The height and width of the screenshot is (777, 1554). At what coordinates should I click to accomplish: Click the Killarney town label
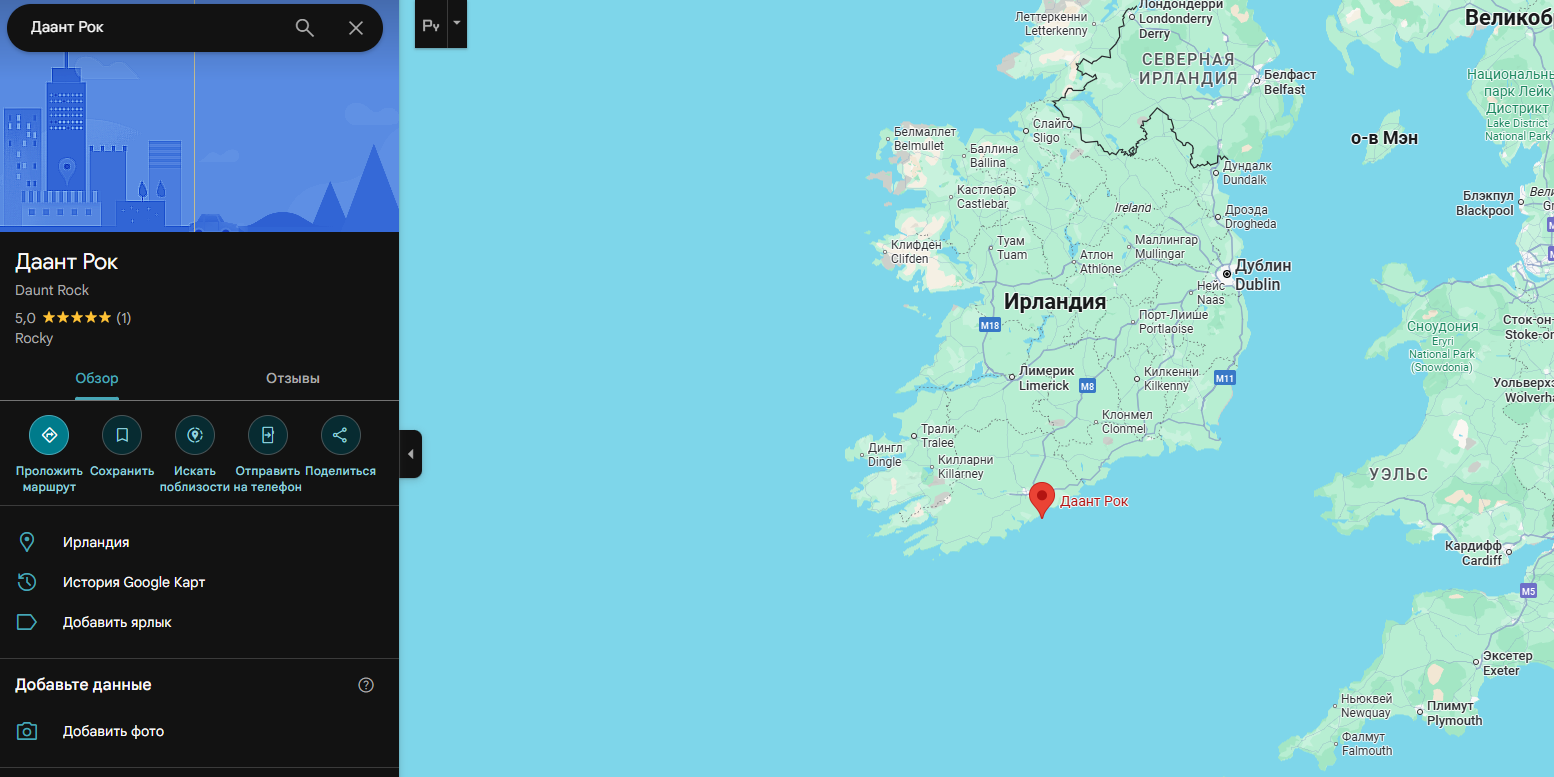[x=965, y=467]
